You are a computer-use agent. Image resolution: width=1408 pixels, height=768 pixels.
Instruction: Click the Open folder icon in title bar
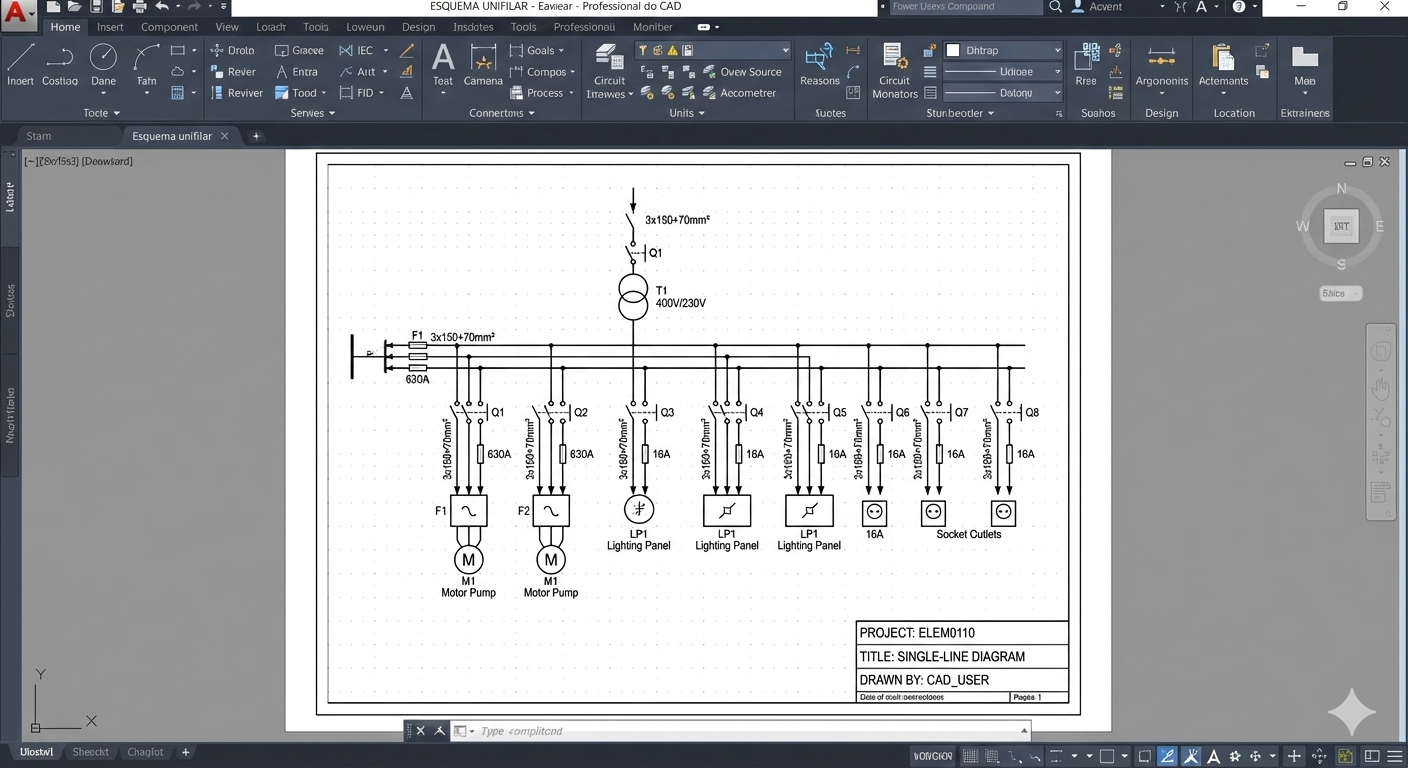[x=74, y=7]
